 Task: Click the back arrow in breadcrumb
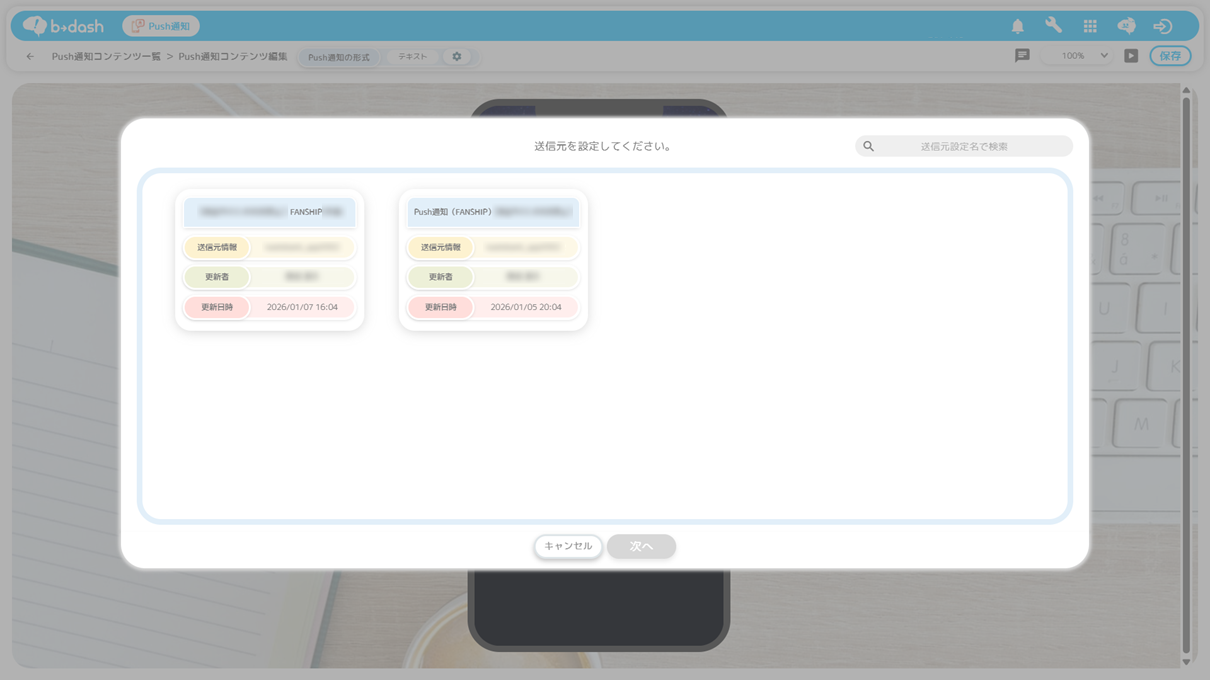click(30, 57)
